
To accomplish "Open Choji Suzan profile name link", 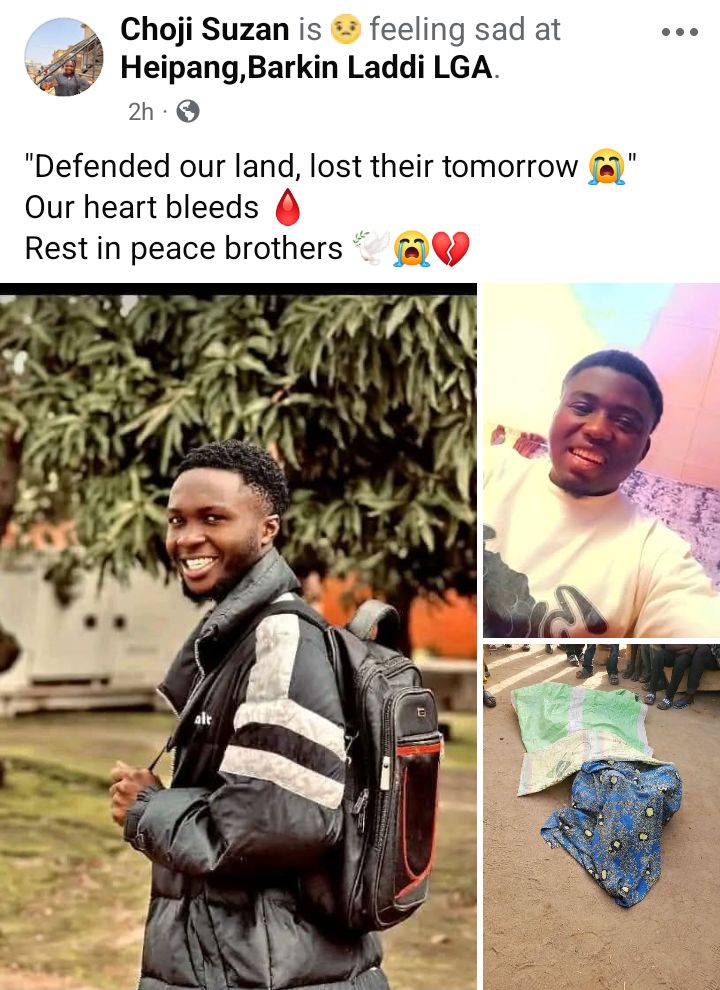I will (x=205, y=30).
